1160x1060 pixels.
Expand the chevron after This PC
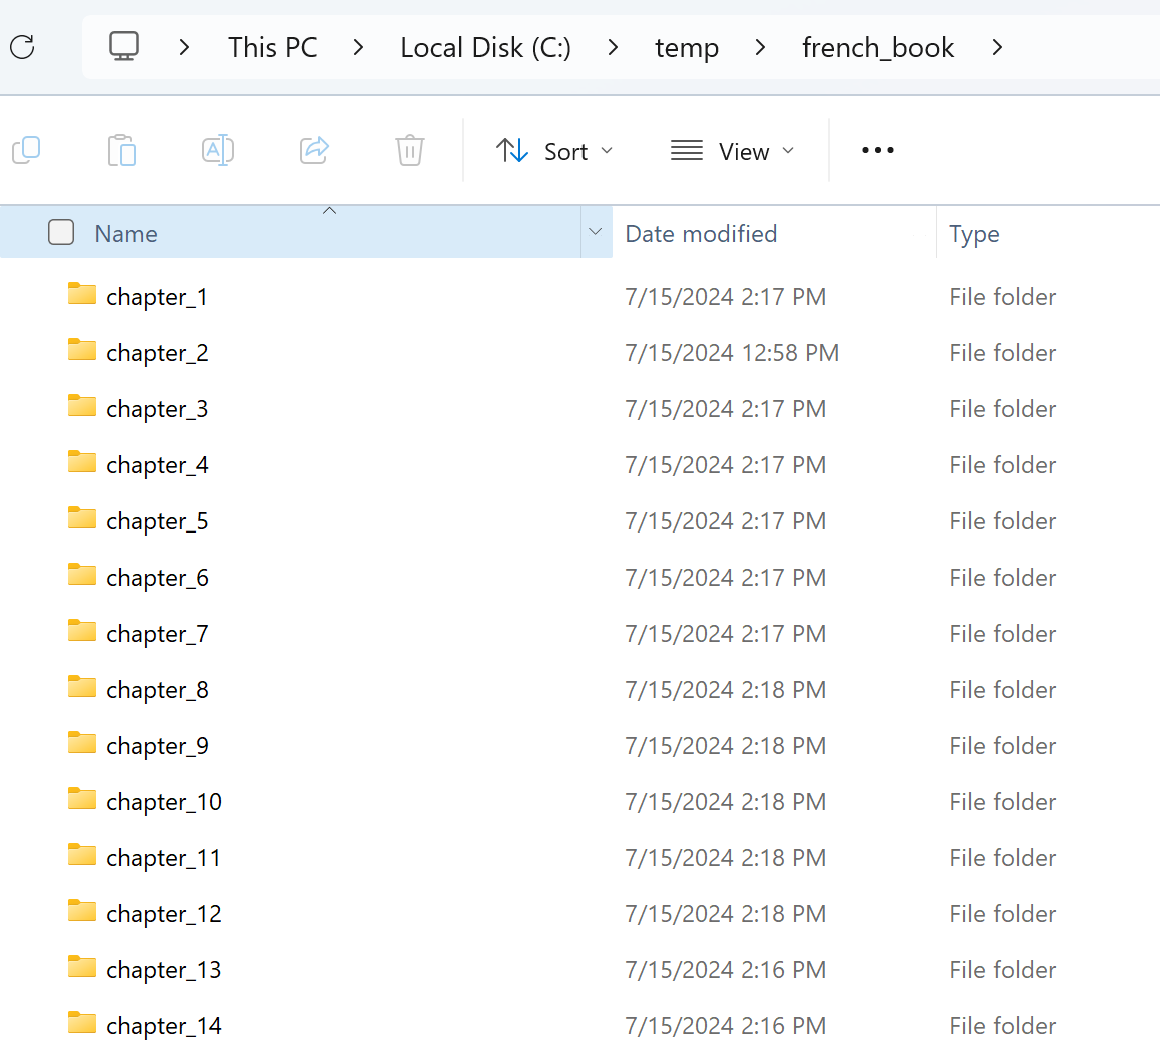click(359, 47)
